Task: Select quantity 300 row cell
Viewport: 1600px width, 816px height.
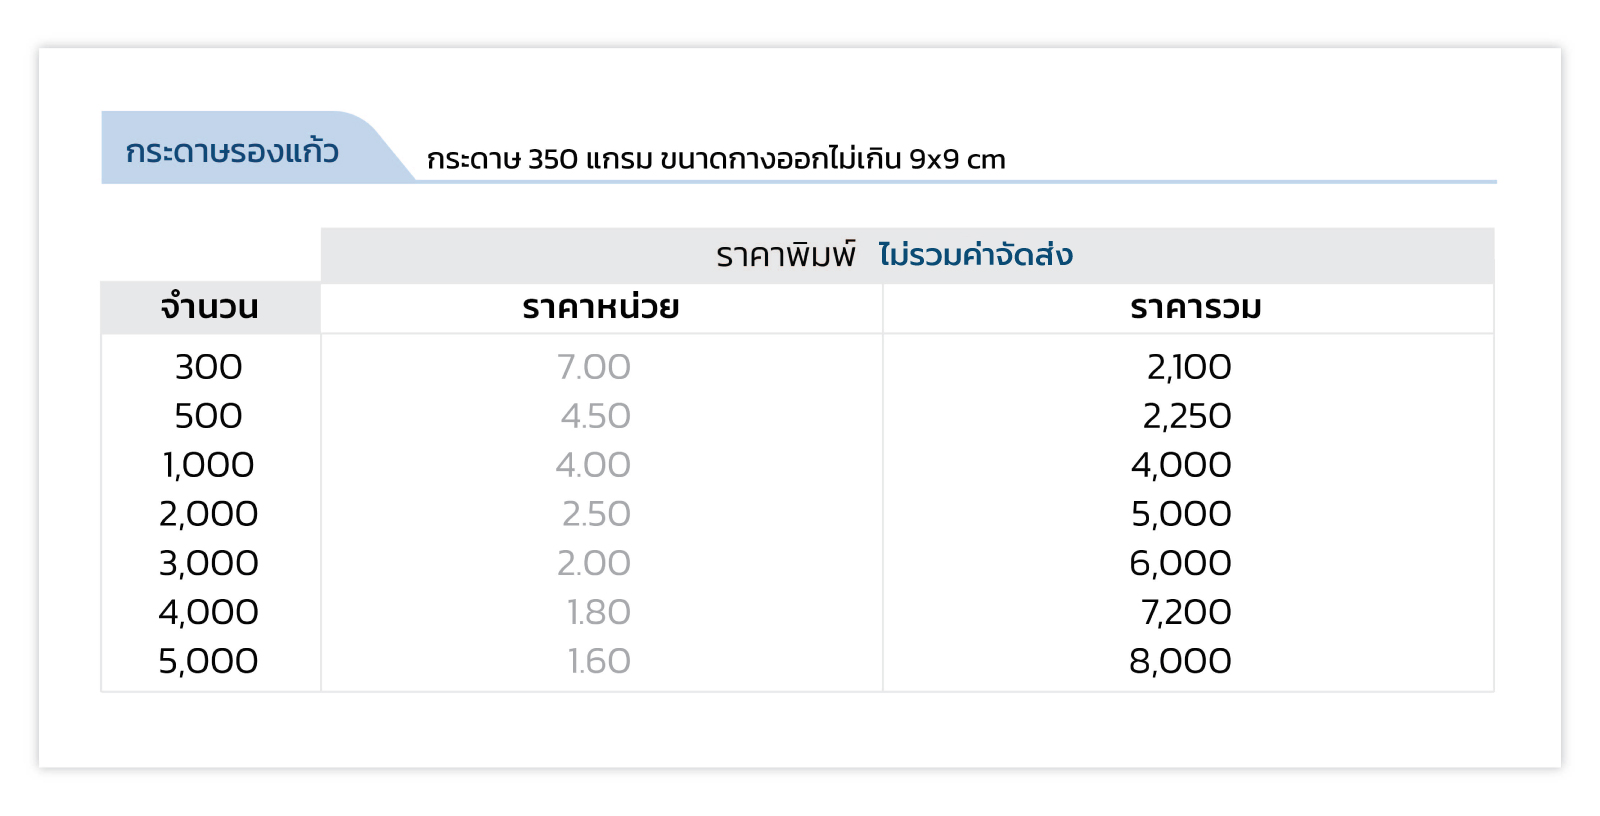Action: (x=209, y=367)
